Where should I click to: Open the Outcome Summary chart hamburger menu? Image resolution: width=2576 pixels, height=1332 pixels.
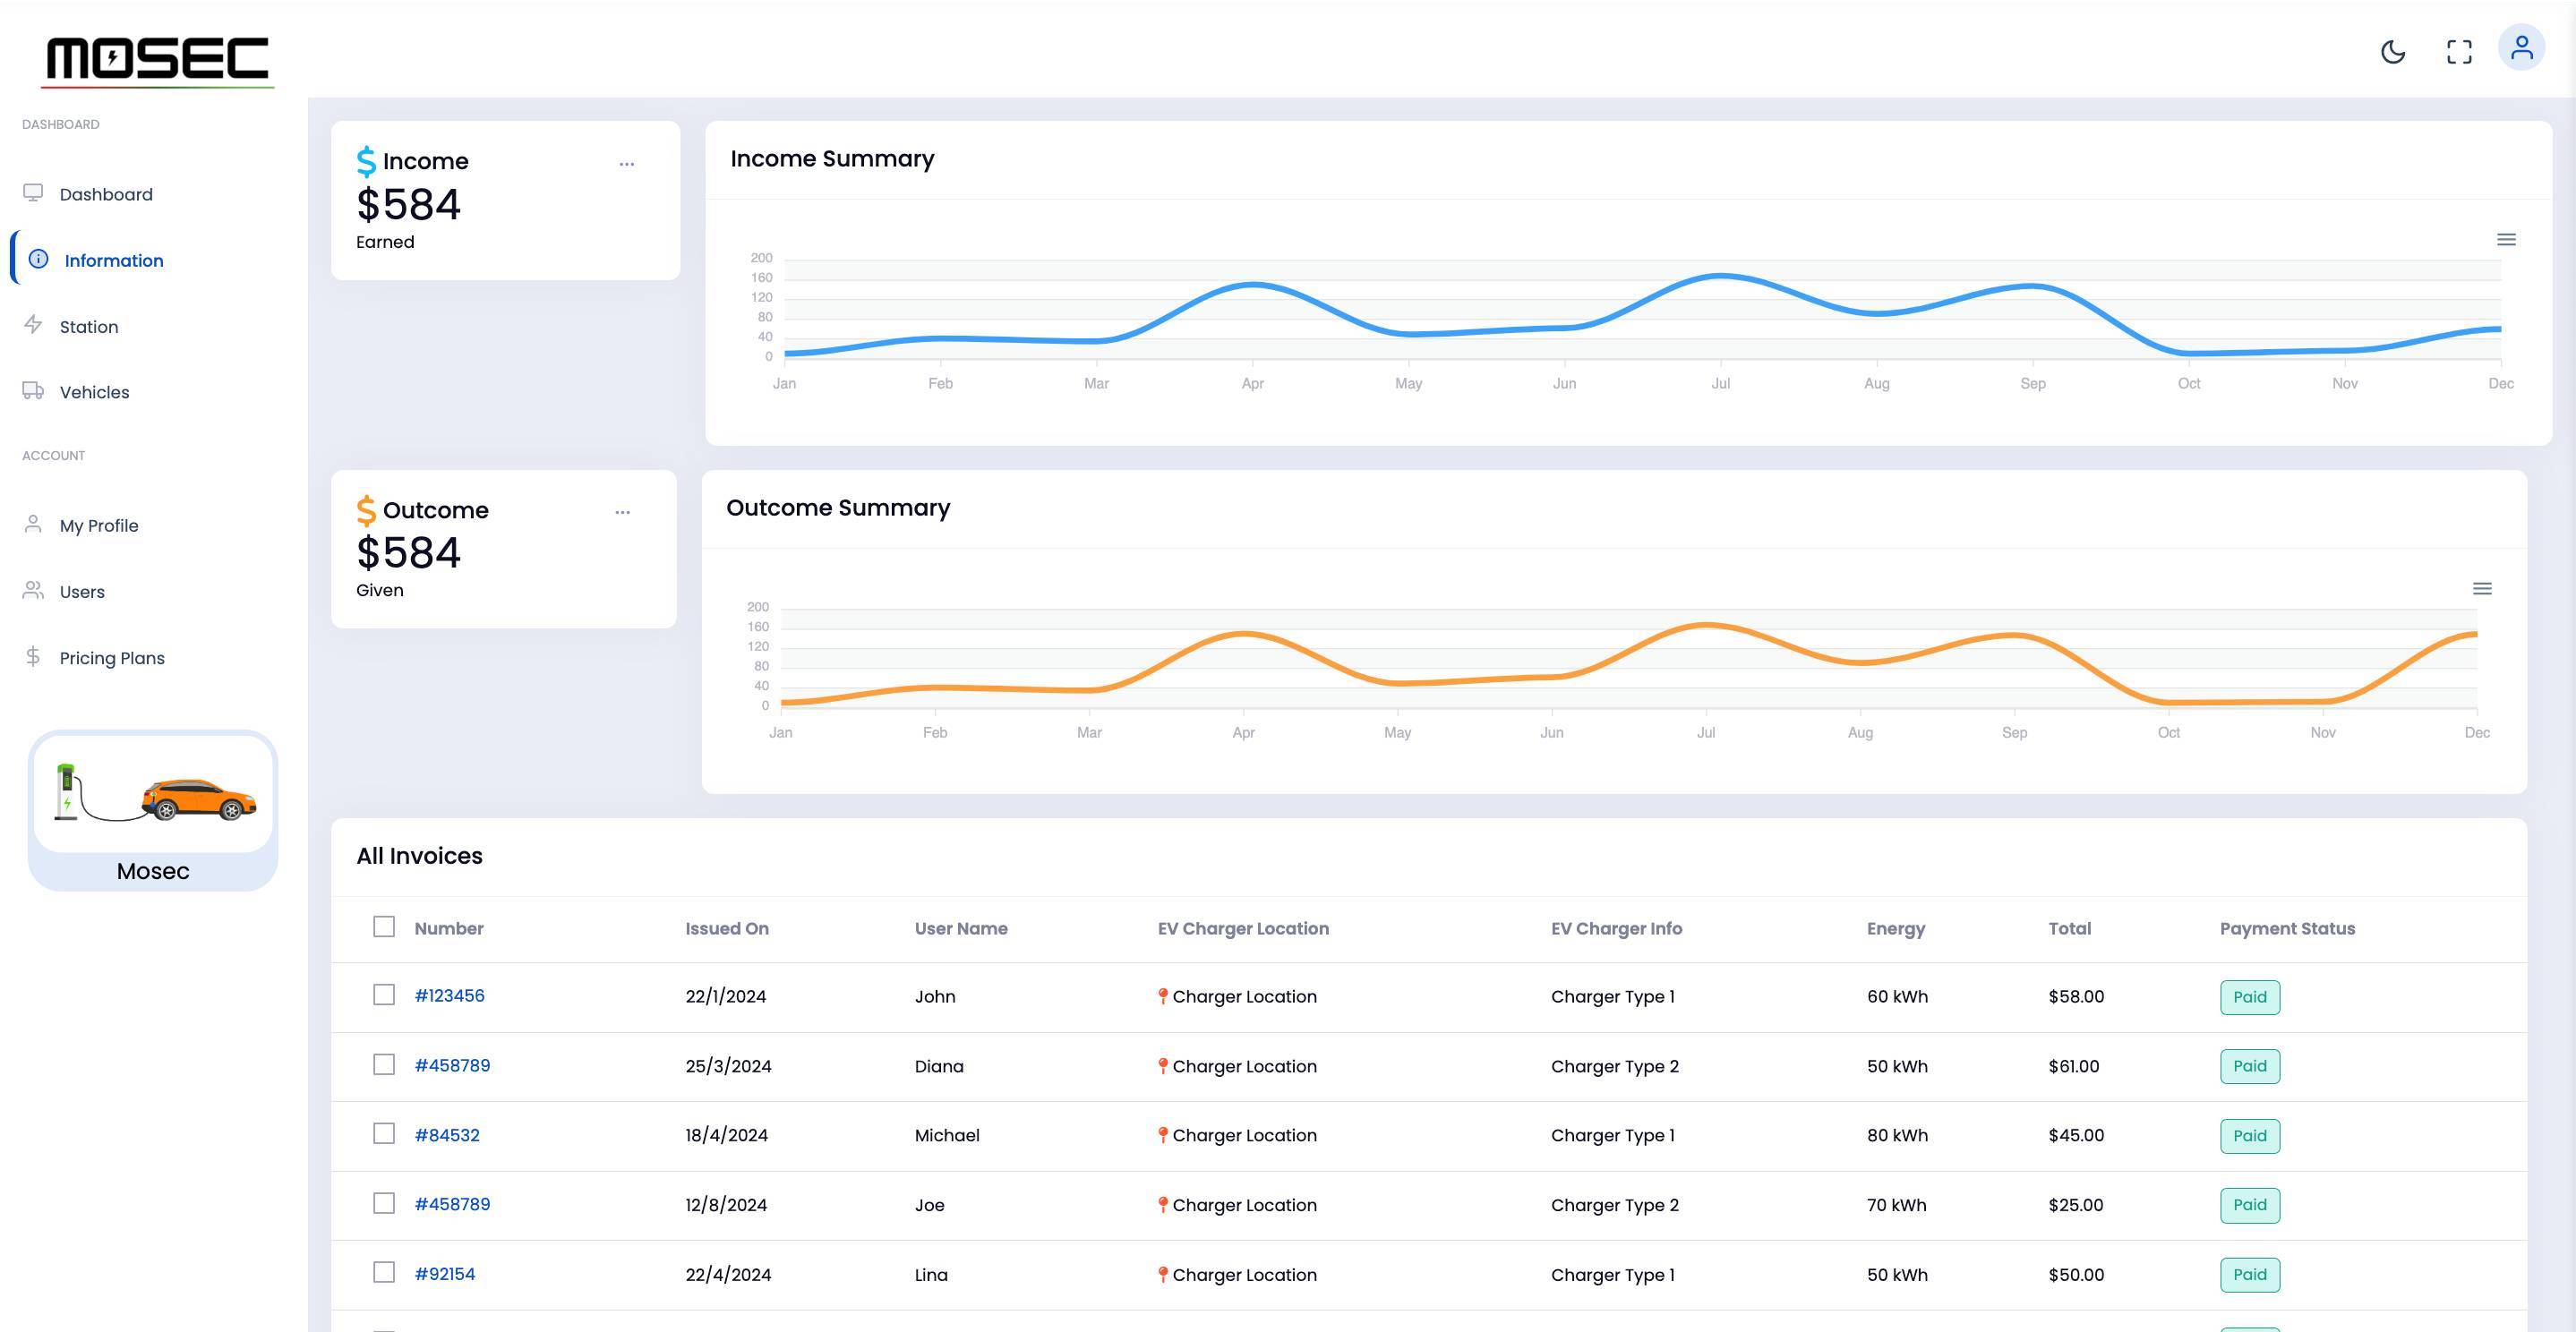(2482, 588)
